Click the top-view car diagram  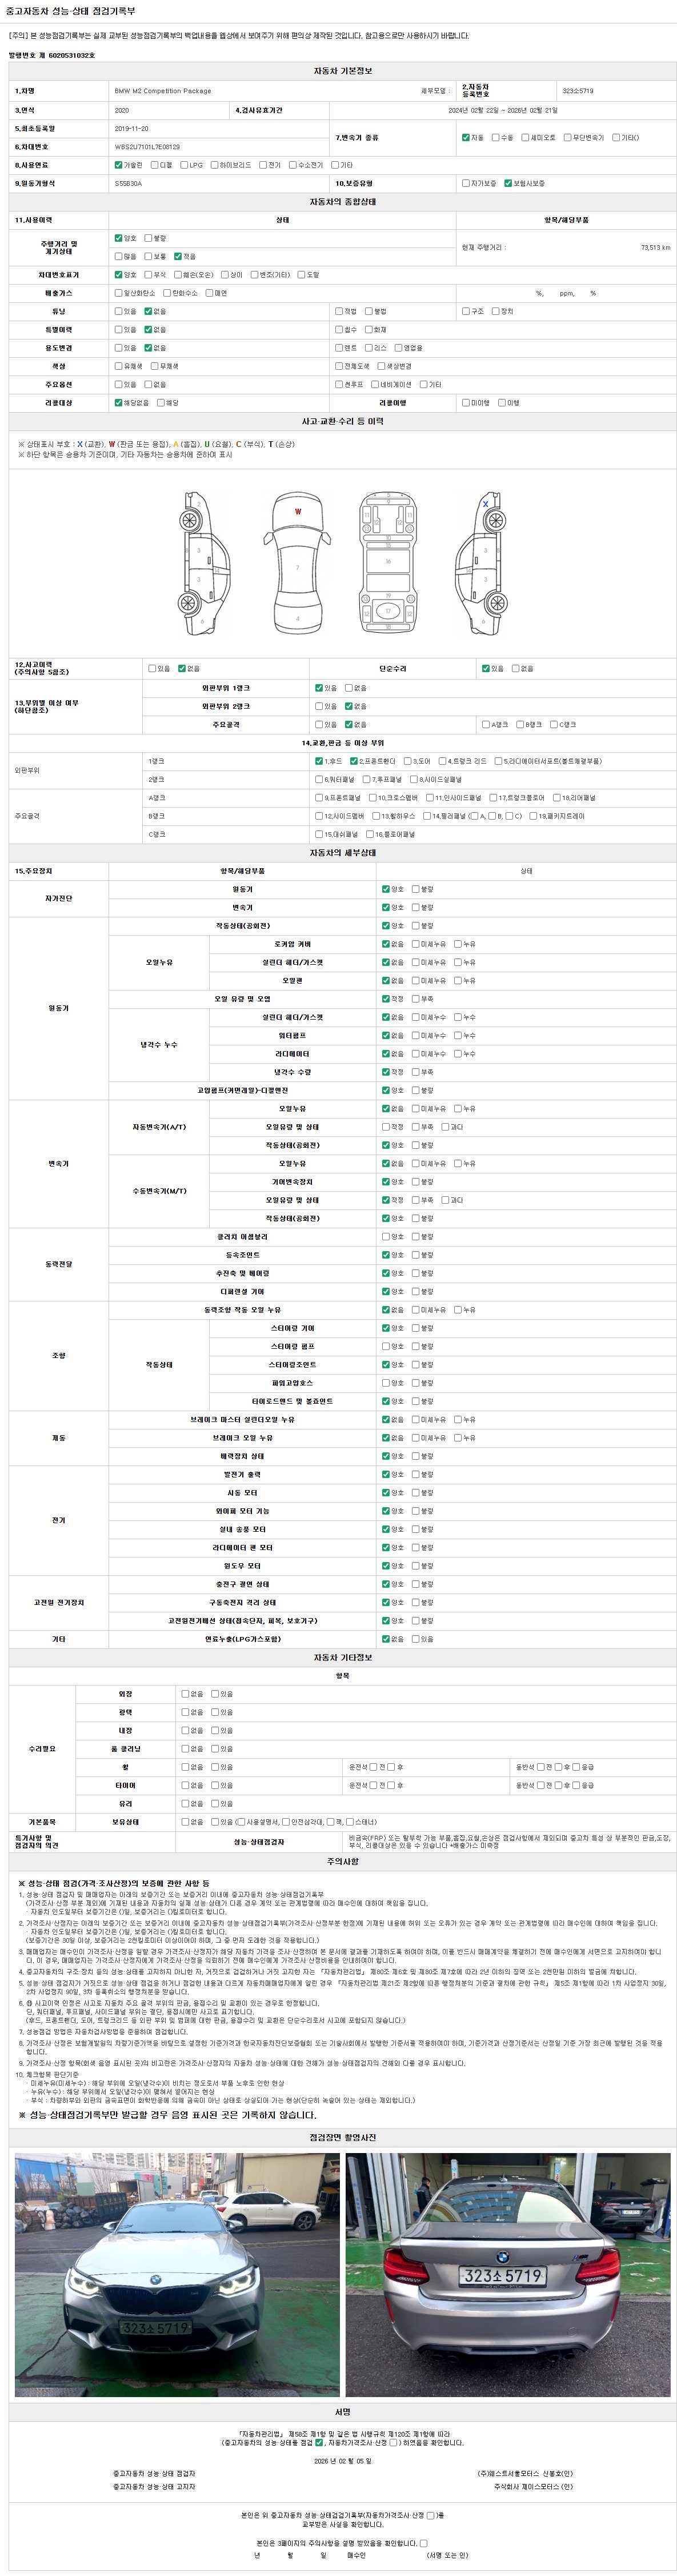[x=298, y=565]
